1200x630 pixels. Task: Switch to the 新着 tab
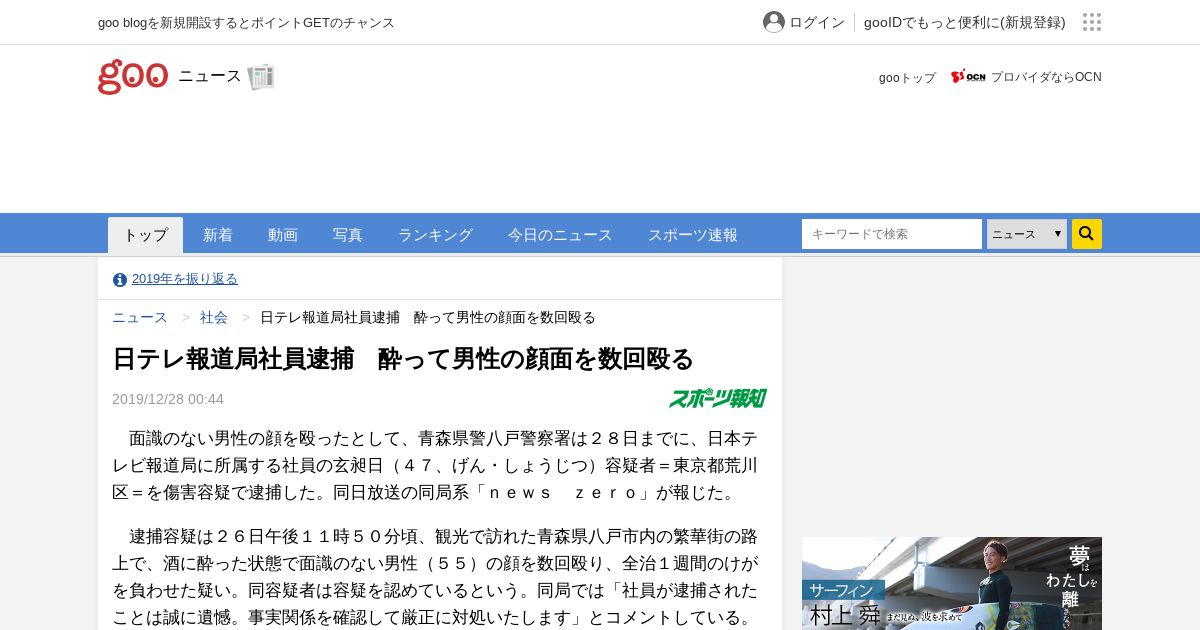pyautogui.click(x=218, y=235)
